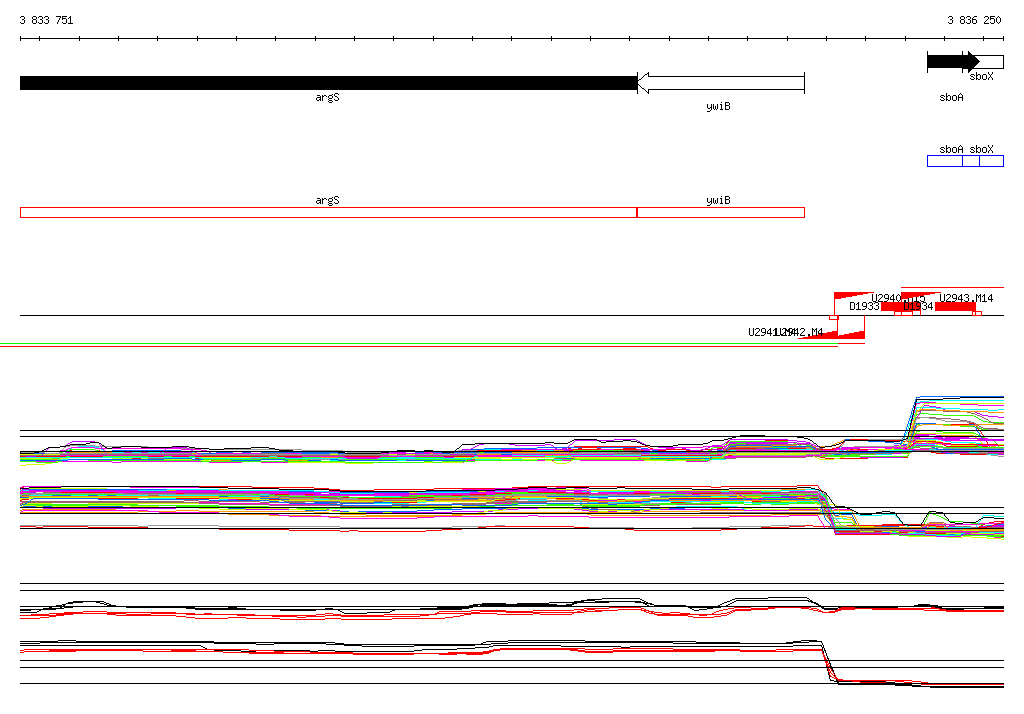This screenshot has width=1024, height=714.
Task: Click the blue expression peak near sboA
Action: click(959, 397)
